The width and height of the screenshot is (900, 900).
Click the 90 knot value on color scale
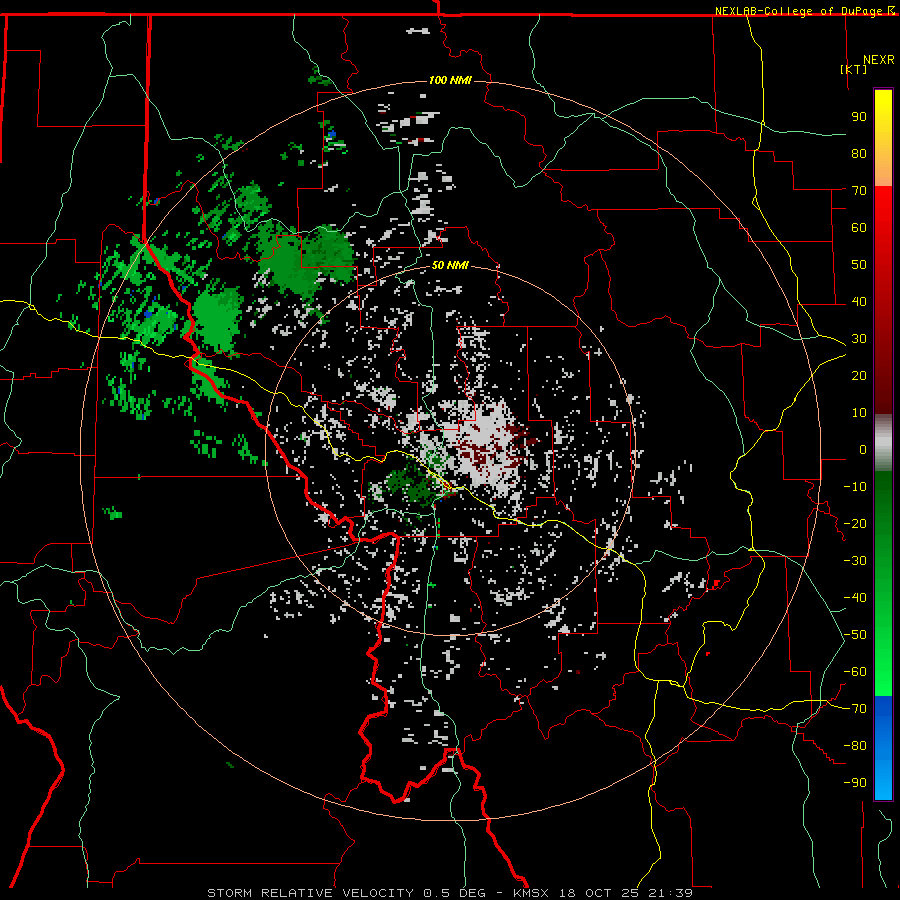[859, 117]
